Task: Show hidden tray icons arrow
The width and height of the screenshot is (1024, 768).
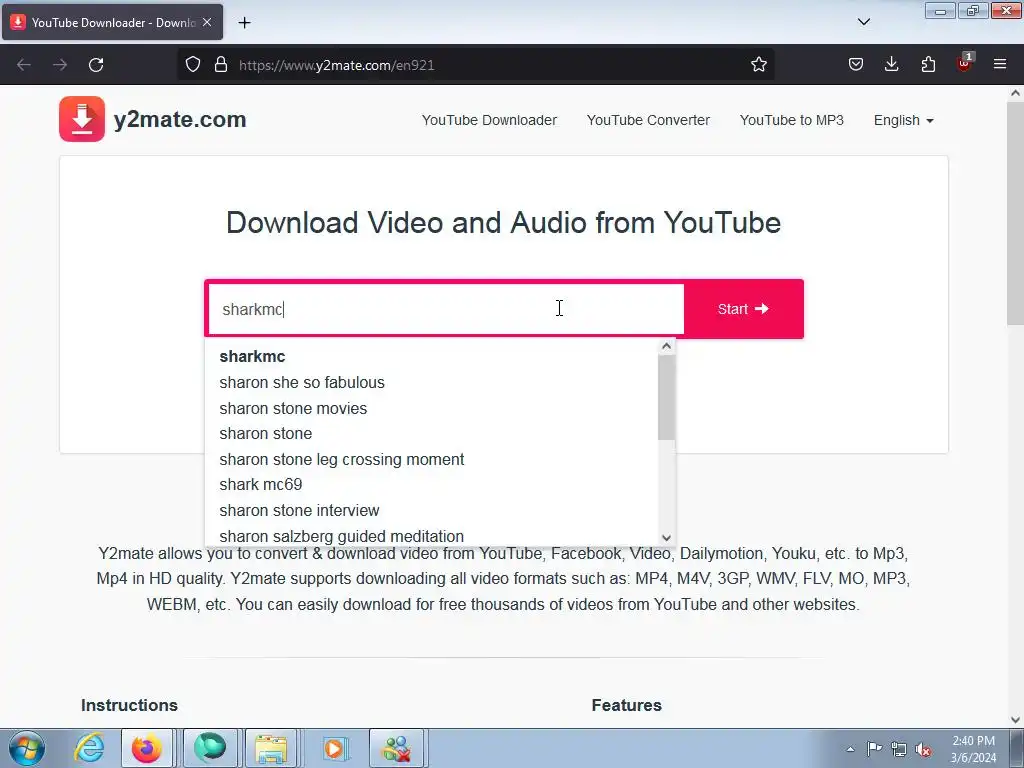Action: 850,749
